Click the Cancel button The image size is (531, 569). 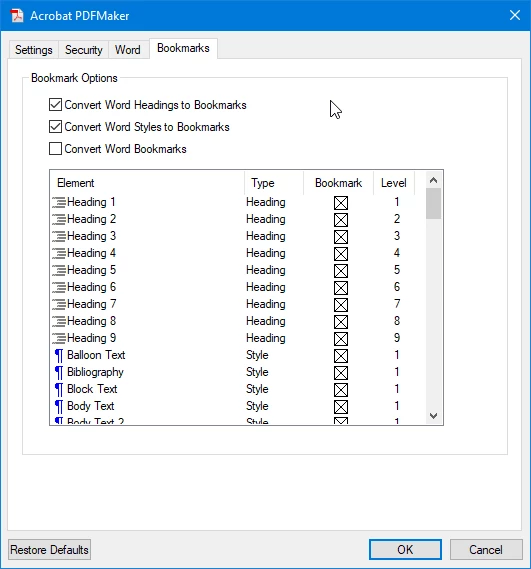tap(486, 549)
